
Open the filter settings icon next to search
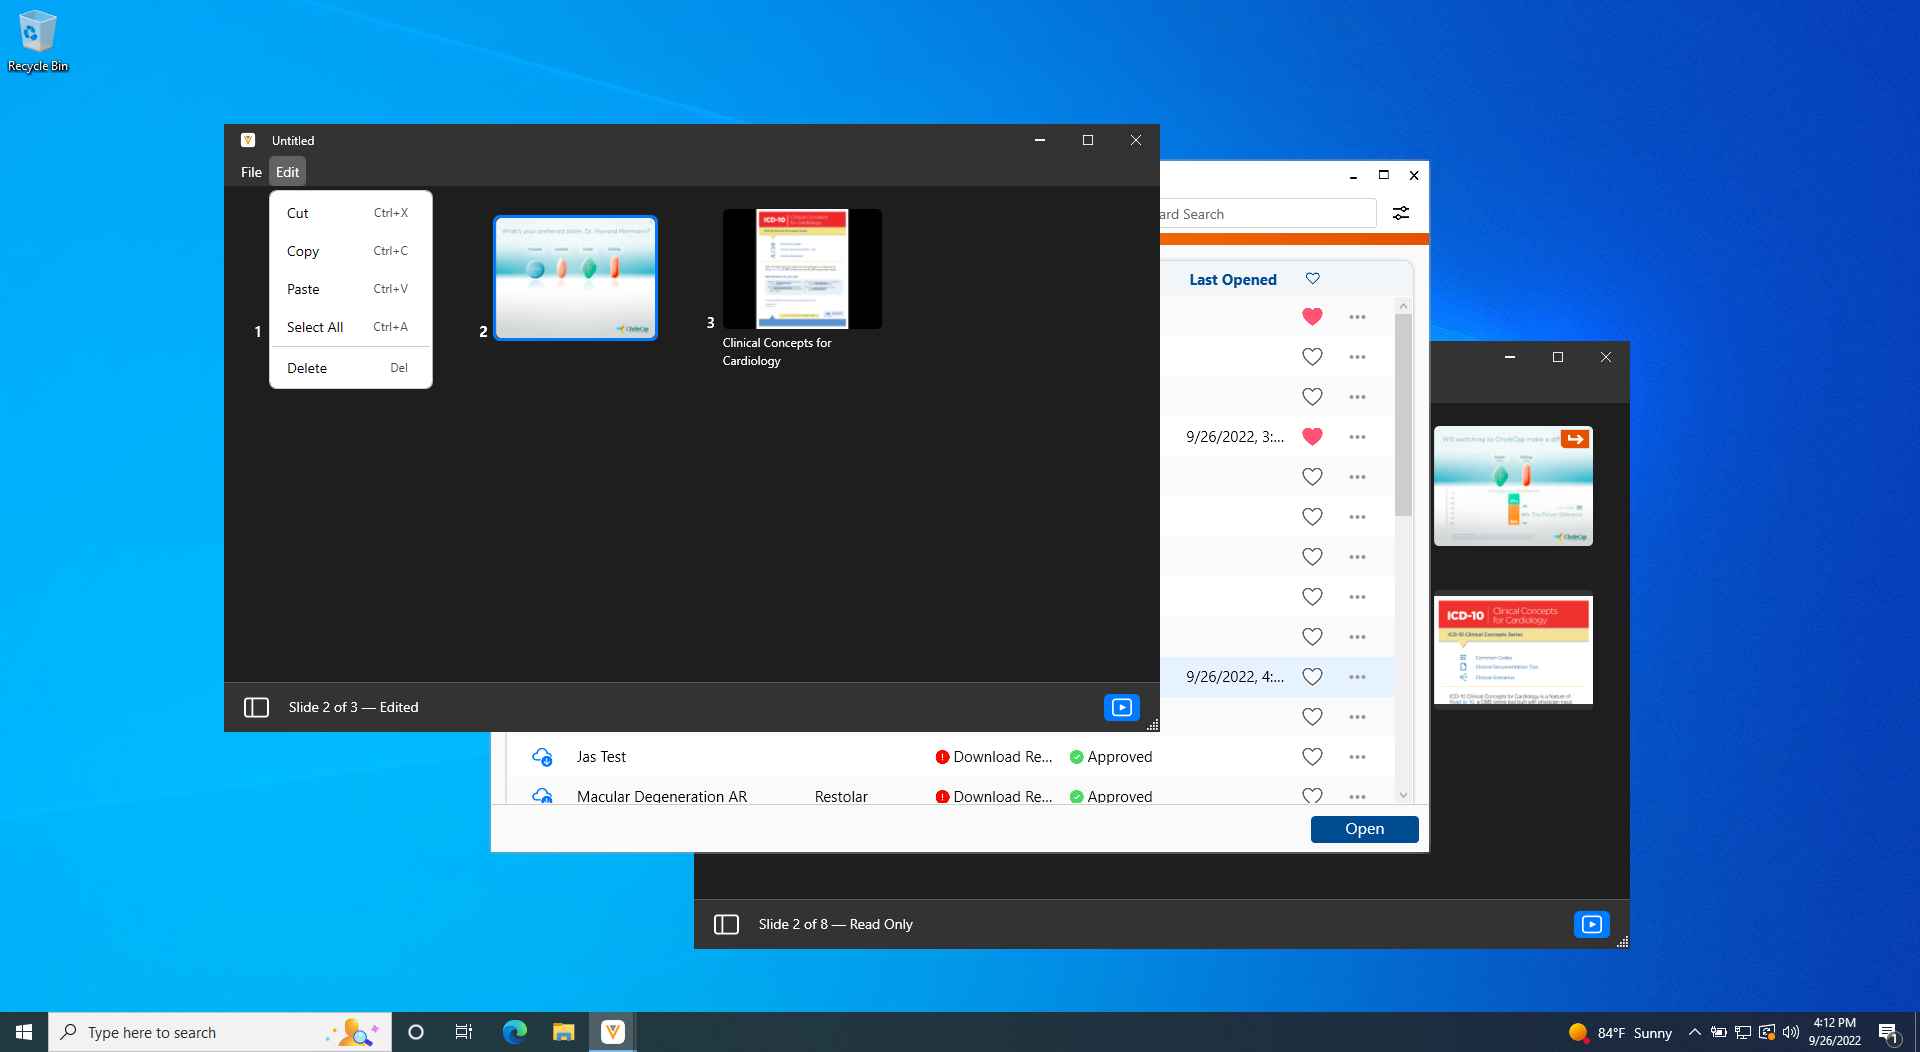[x=1401, y=213]
